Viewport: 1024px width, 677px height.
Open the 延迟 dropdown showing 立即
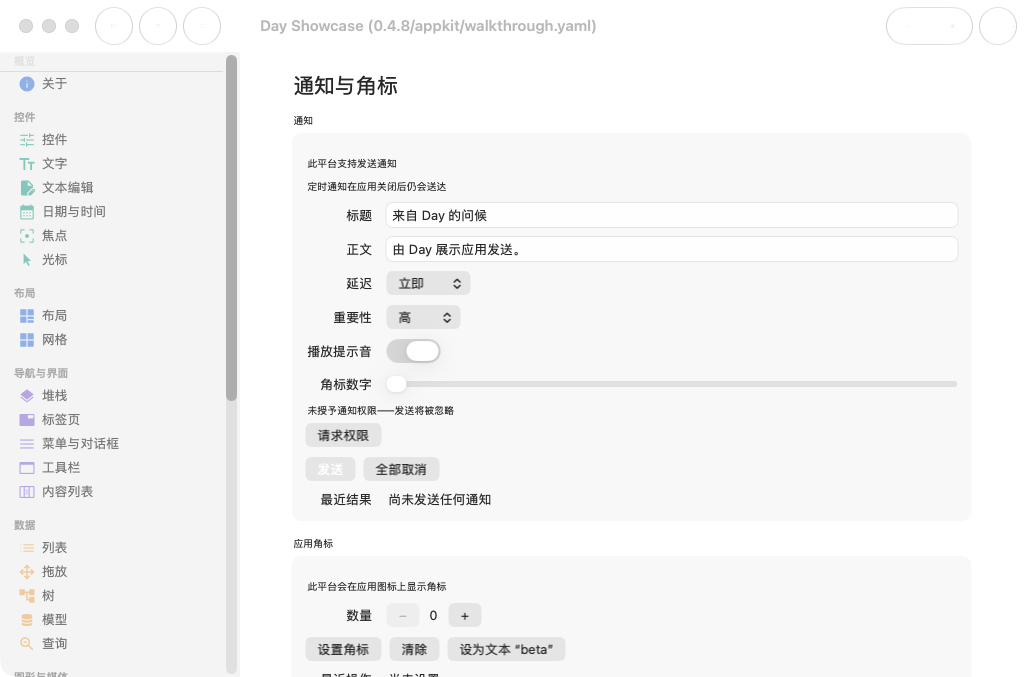428,283
